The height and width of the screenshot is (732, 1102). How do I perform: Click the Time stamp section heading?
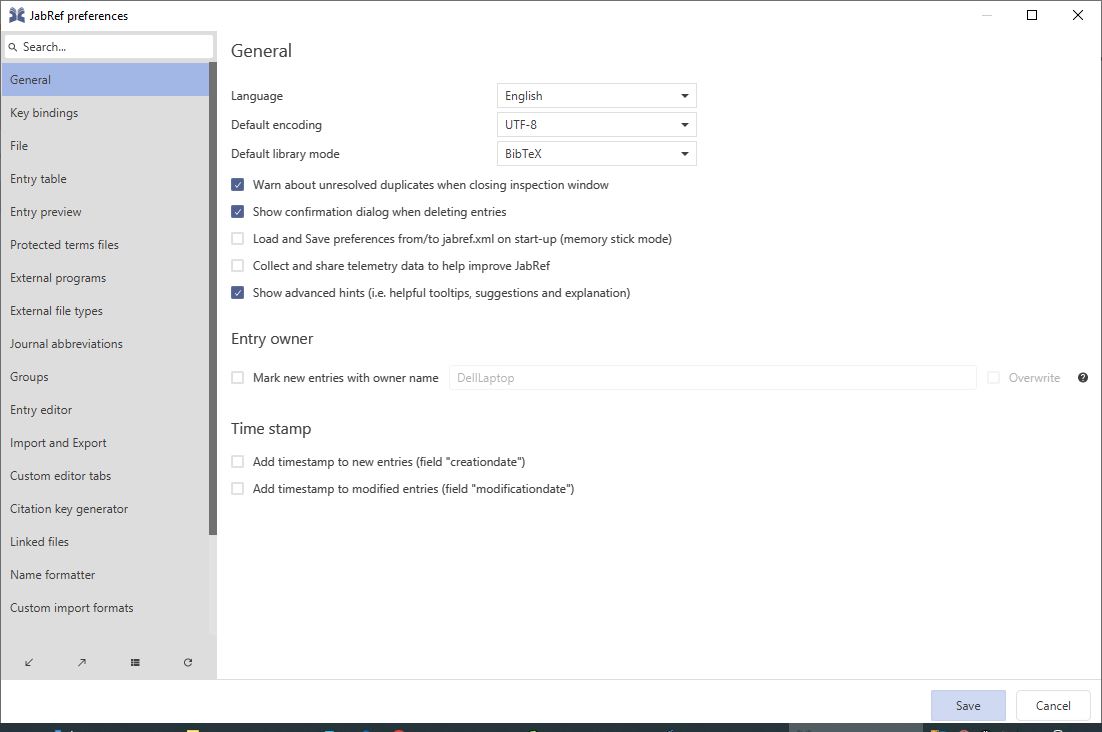click(x=271, y=429)
